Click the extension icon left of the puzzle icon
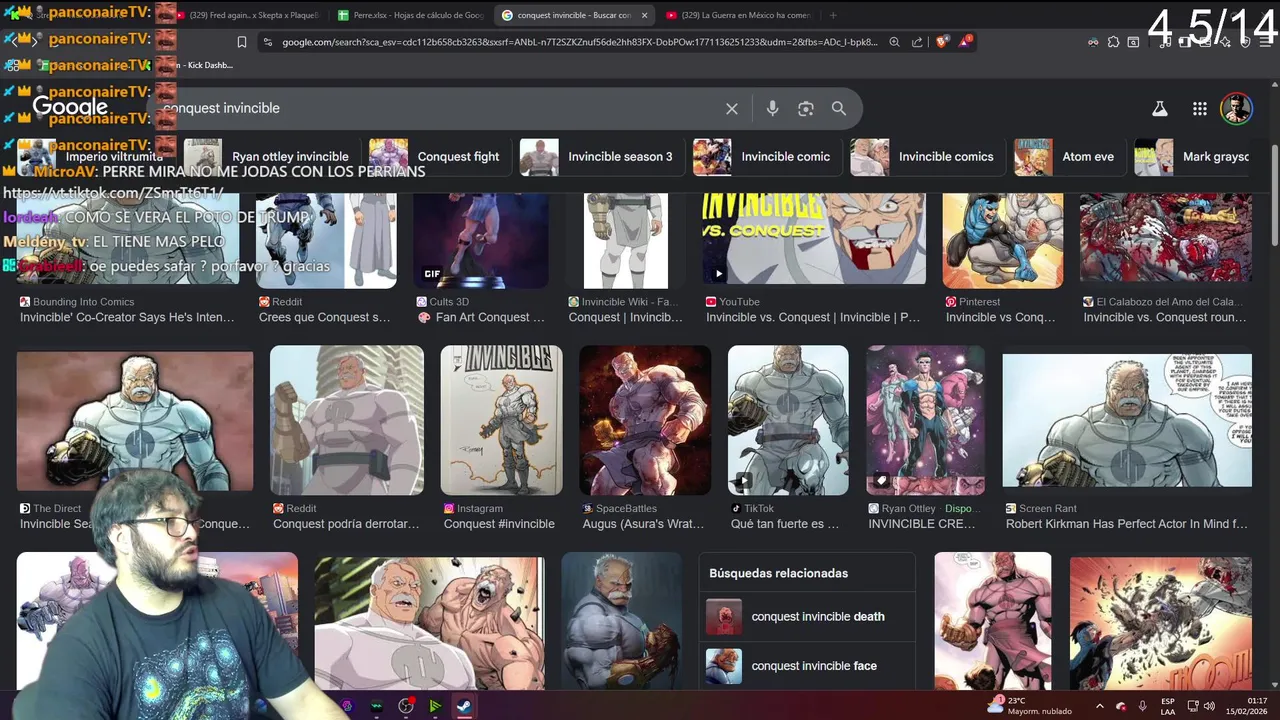 tap(1094, 42)
